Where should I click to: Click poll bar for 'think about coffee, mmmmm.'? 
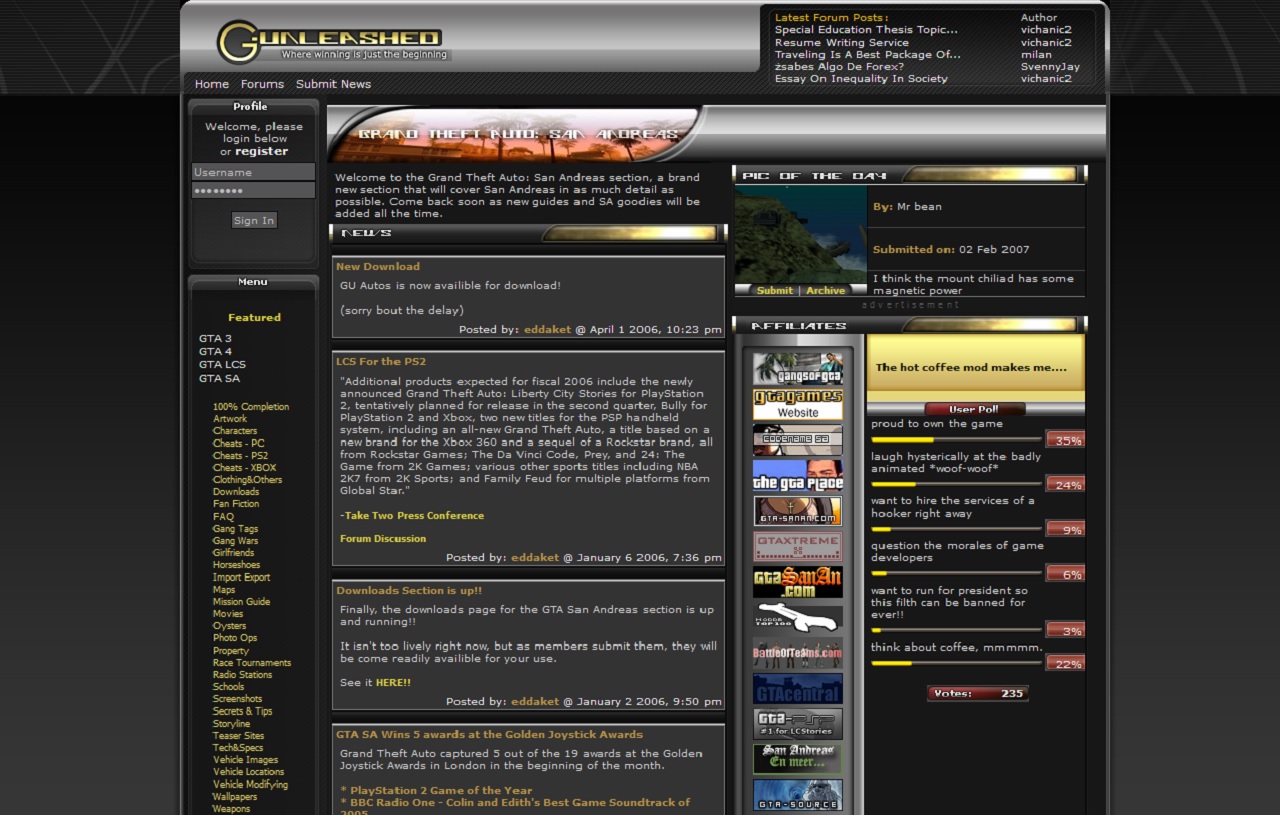point(957,663)
